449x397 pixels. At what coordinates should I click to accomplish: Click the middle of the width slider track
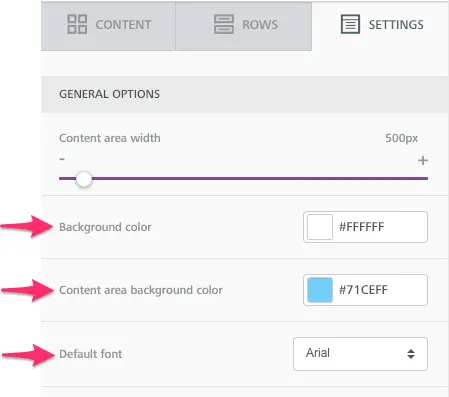click(x=243, y=179)
